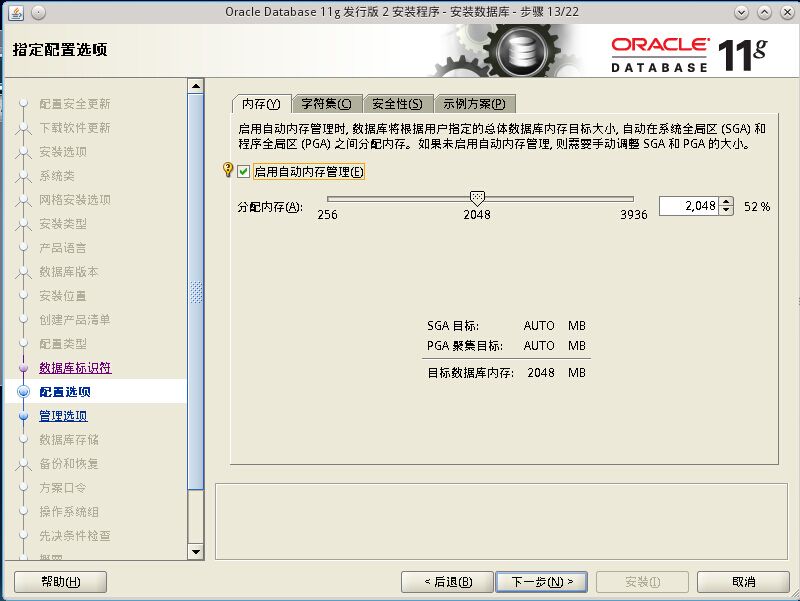The height and width of the screenshot is (601, 800).
Task: Select the 配置选项 current step
Action: pyautogui.click(x=65, y=392)
